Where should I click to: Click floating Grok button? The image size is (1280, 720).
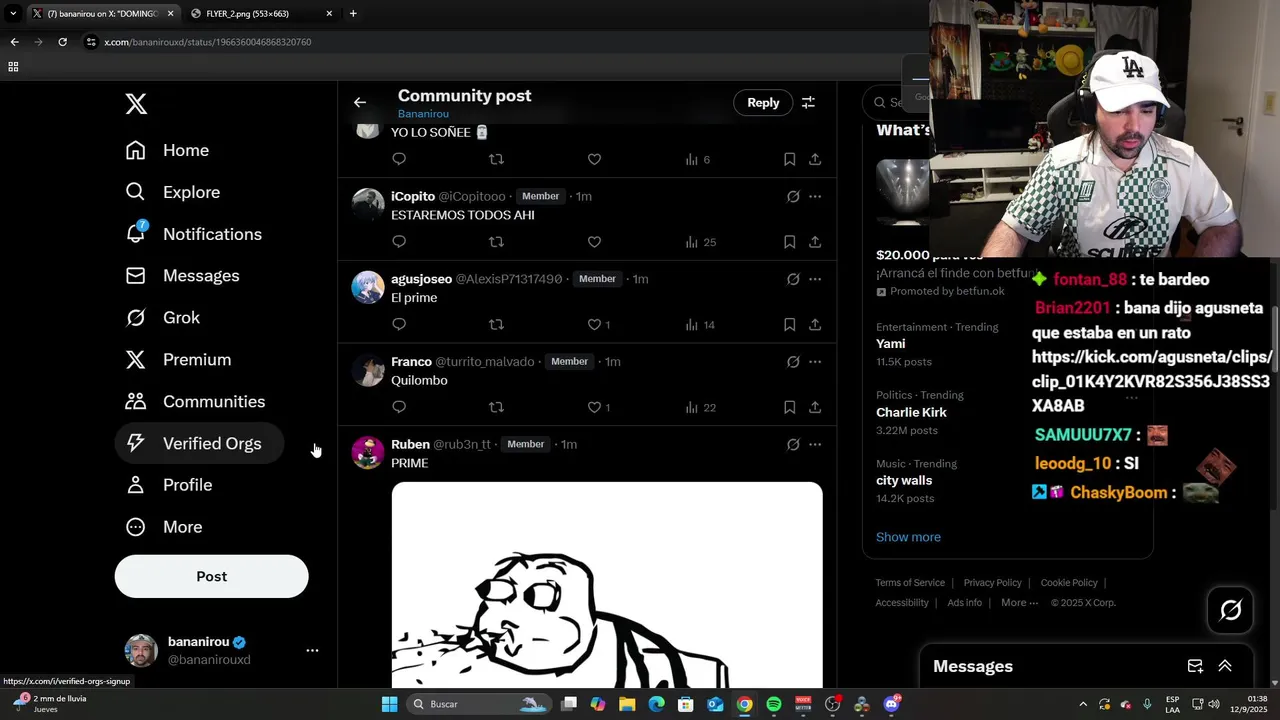coord(1230,609)
